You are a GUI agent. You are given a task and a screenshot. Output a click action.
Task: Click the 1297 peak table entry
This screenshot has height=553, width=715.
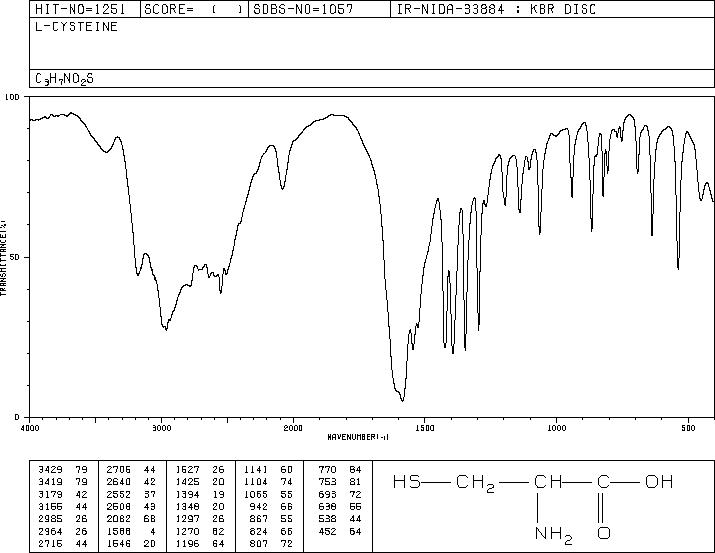[x=187, y=519]
